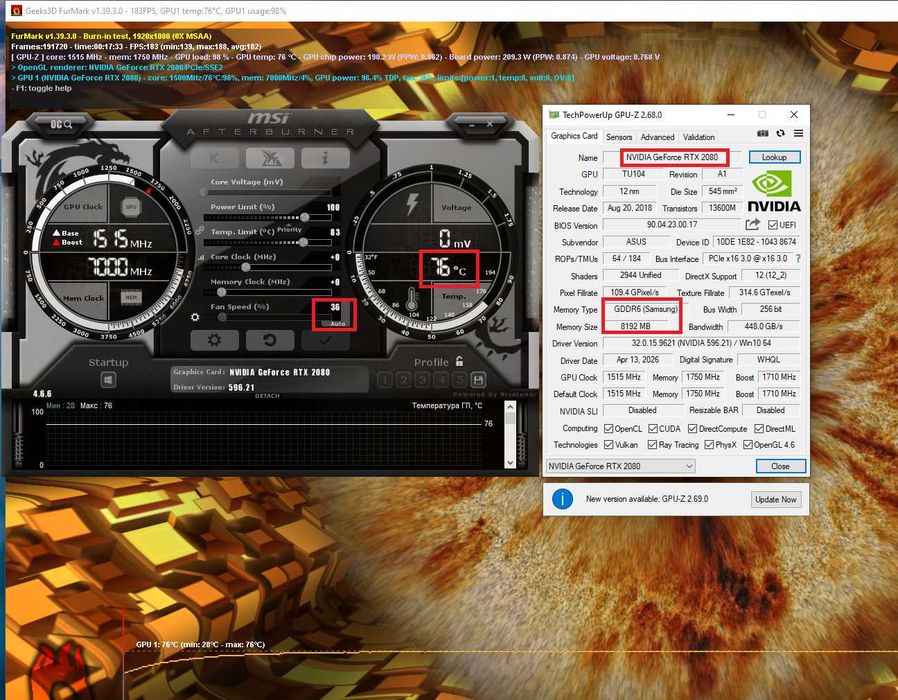The height and width of the screenshot is (700, 898).
Task: Open the GPU selection dropdown in GPU-Z
Action: point(621,466)
